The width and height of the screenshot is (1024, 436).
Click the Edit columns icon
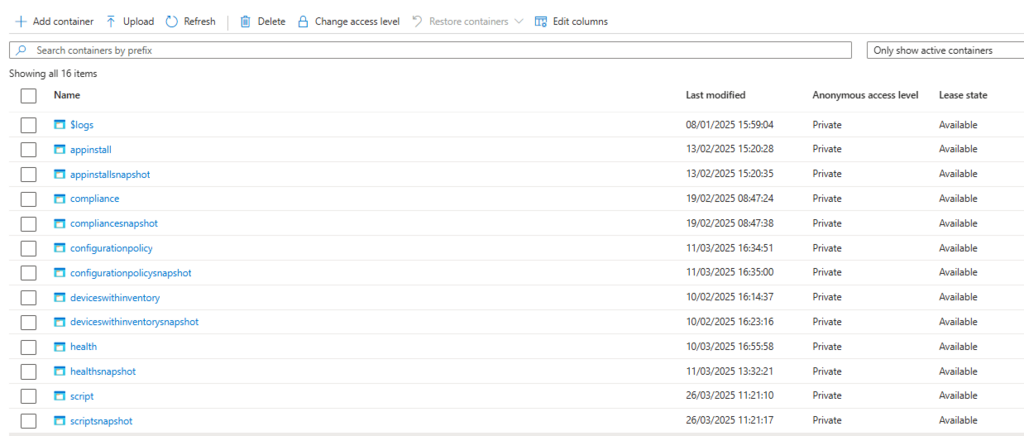click(541, 21)
